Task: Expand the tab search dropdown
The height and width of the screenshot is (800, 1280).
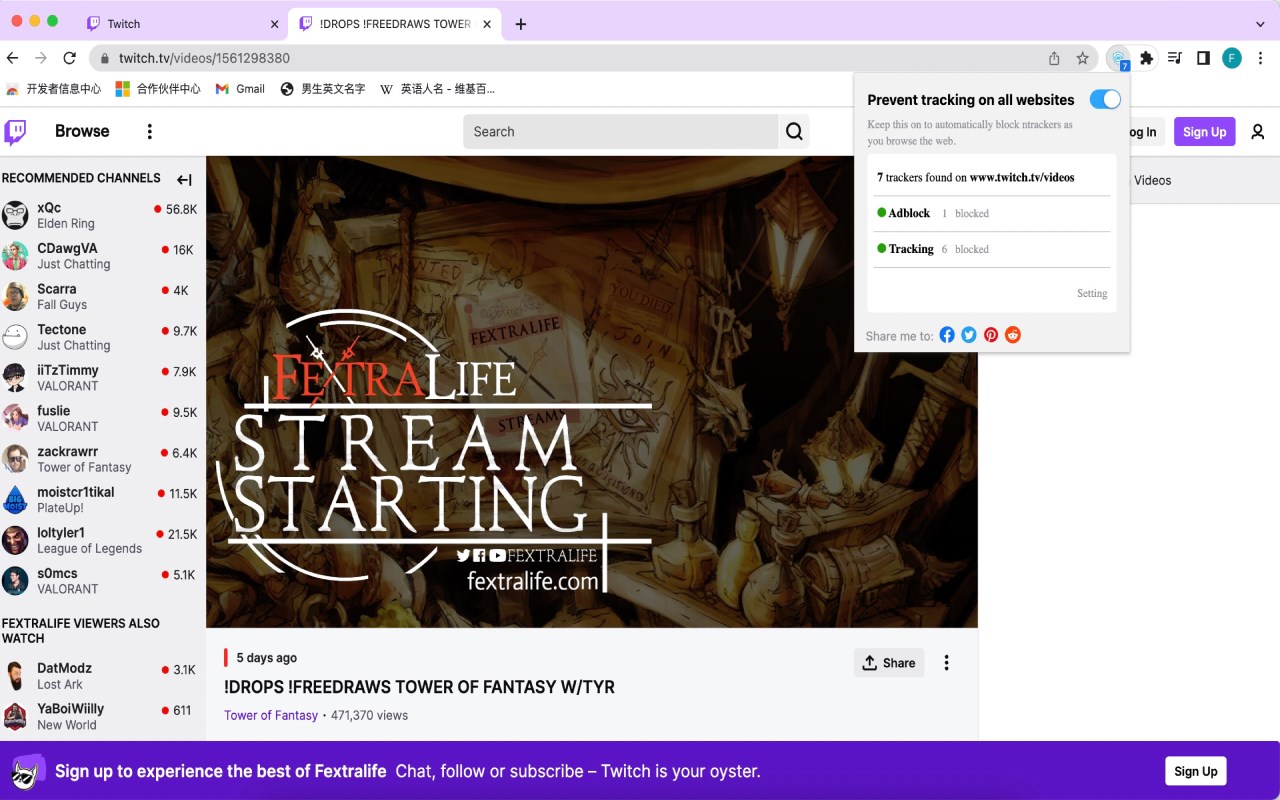Action: [x=1259, y=24]
